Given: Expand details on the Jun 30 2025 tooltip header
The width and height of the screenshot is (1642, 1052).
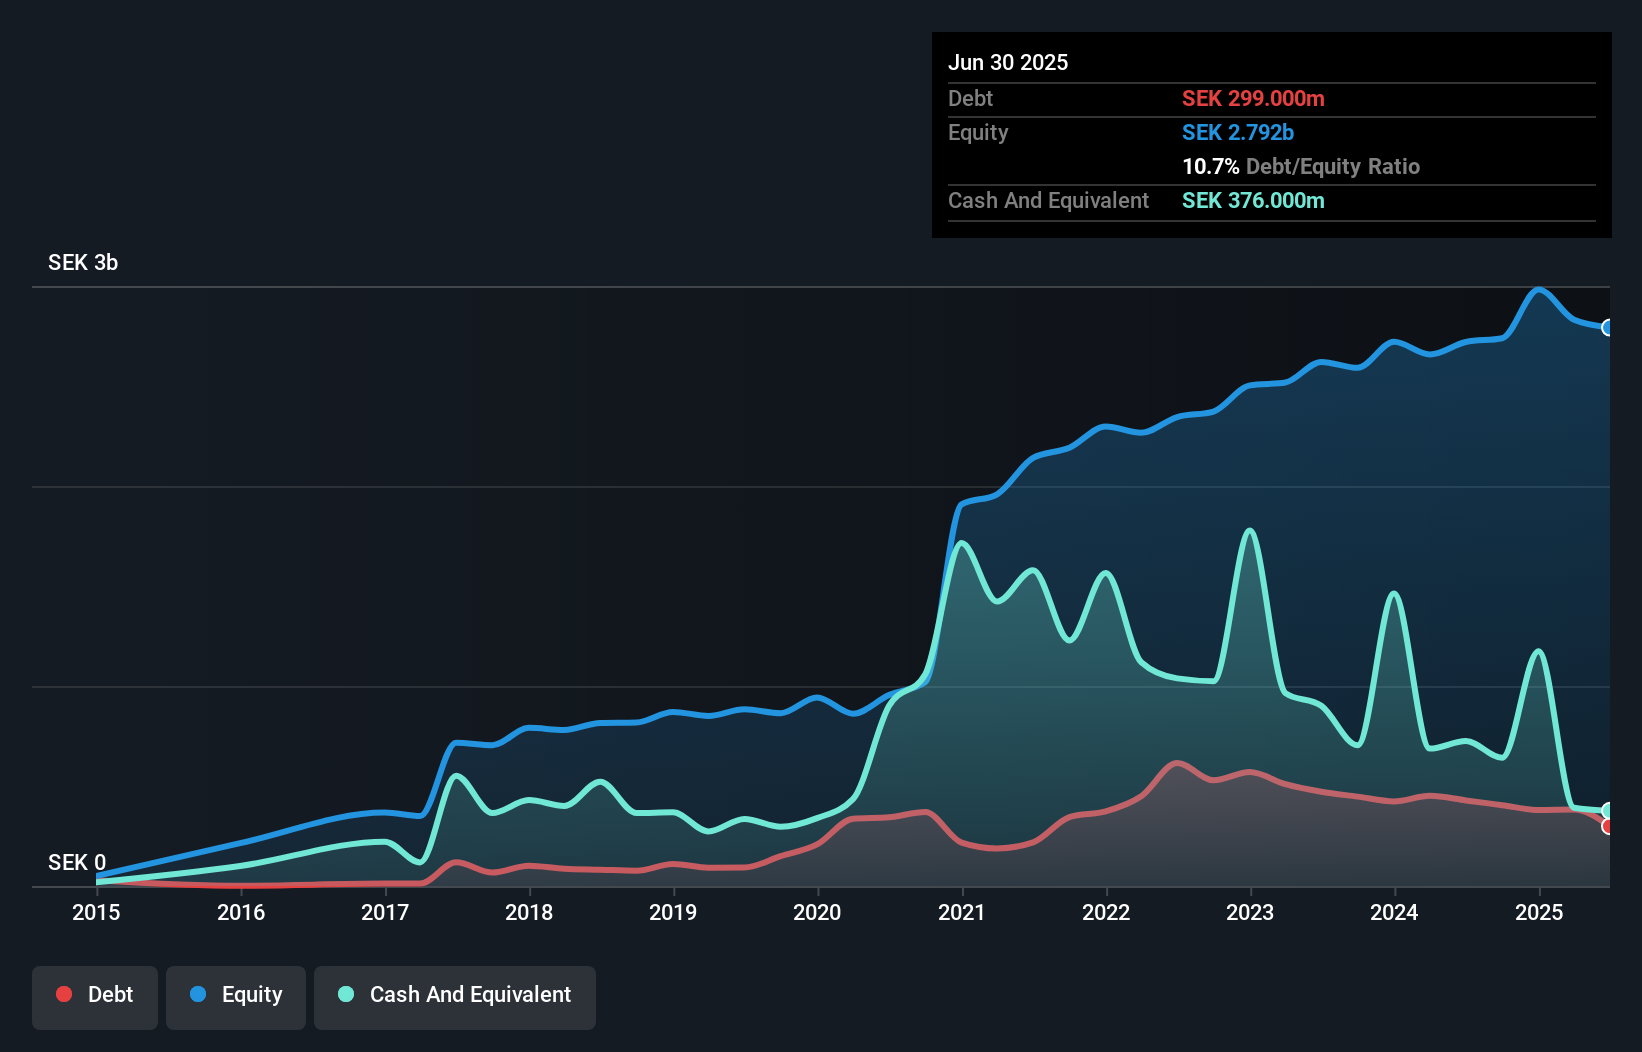Looking at the screenshot, I should pyautogui.click(x=1008, y=62).
